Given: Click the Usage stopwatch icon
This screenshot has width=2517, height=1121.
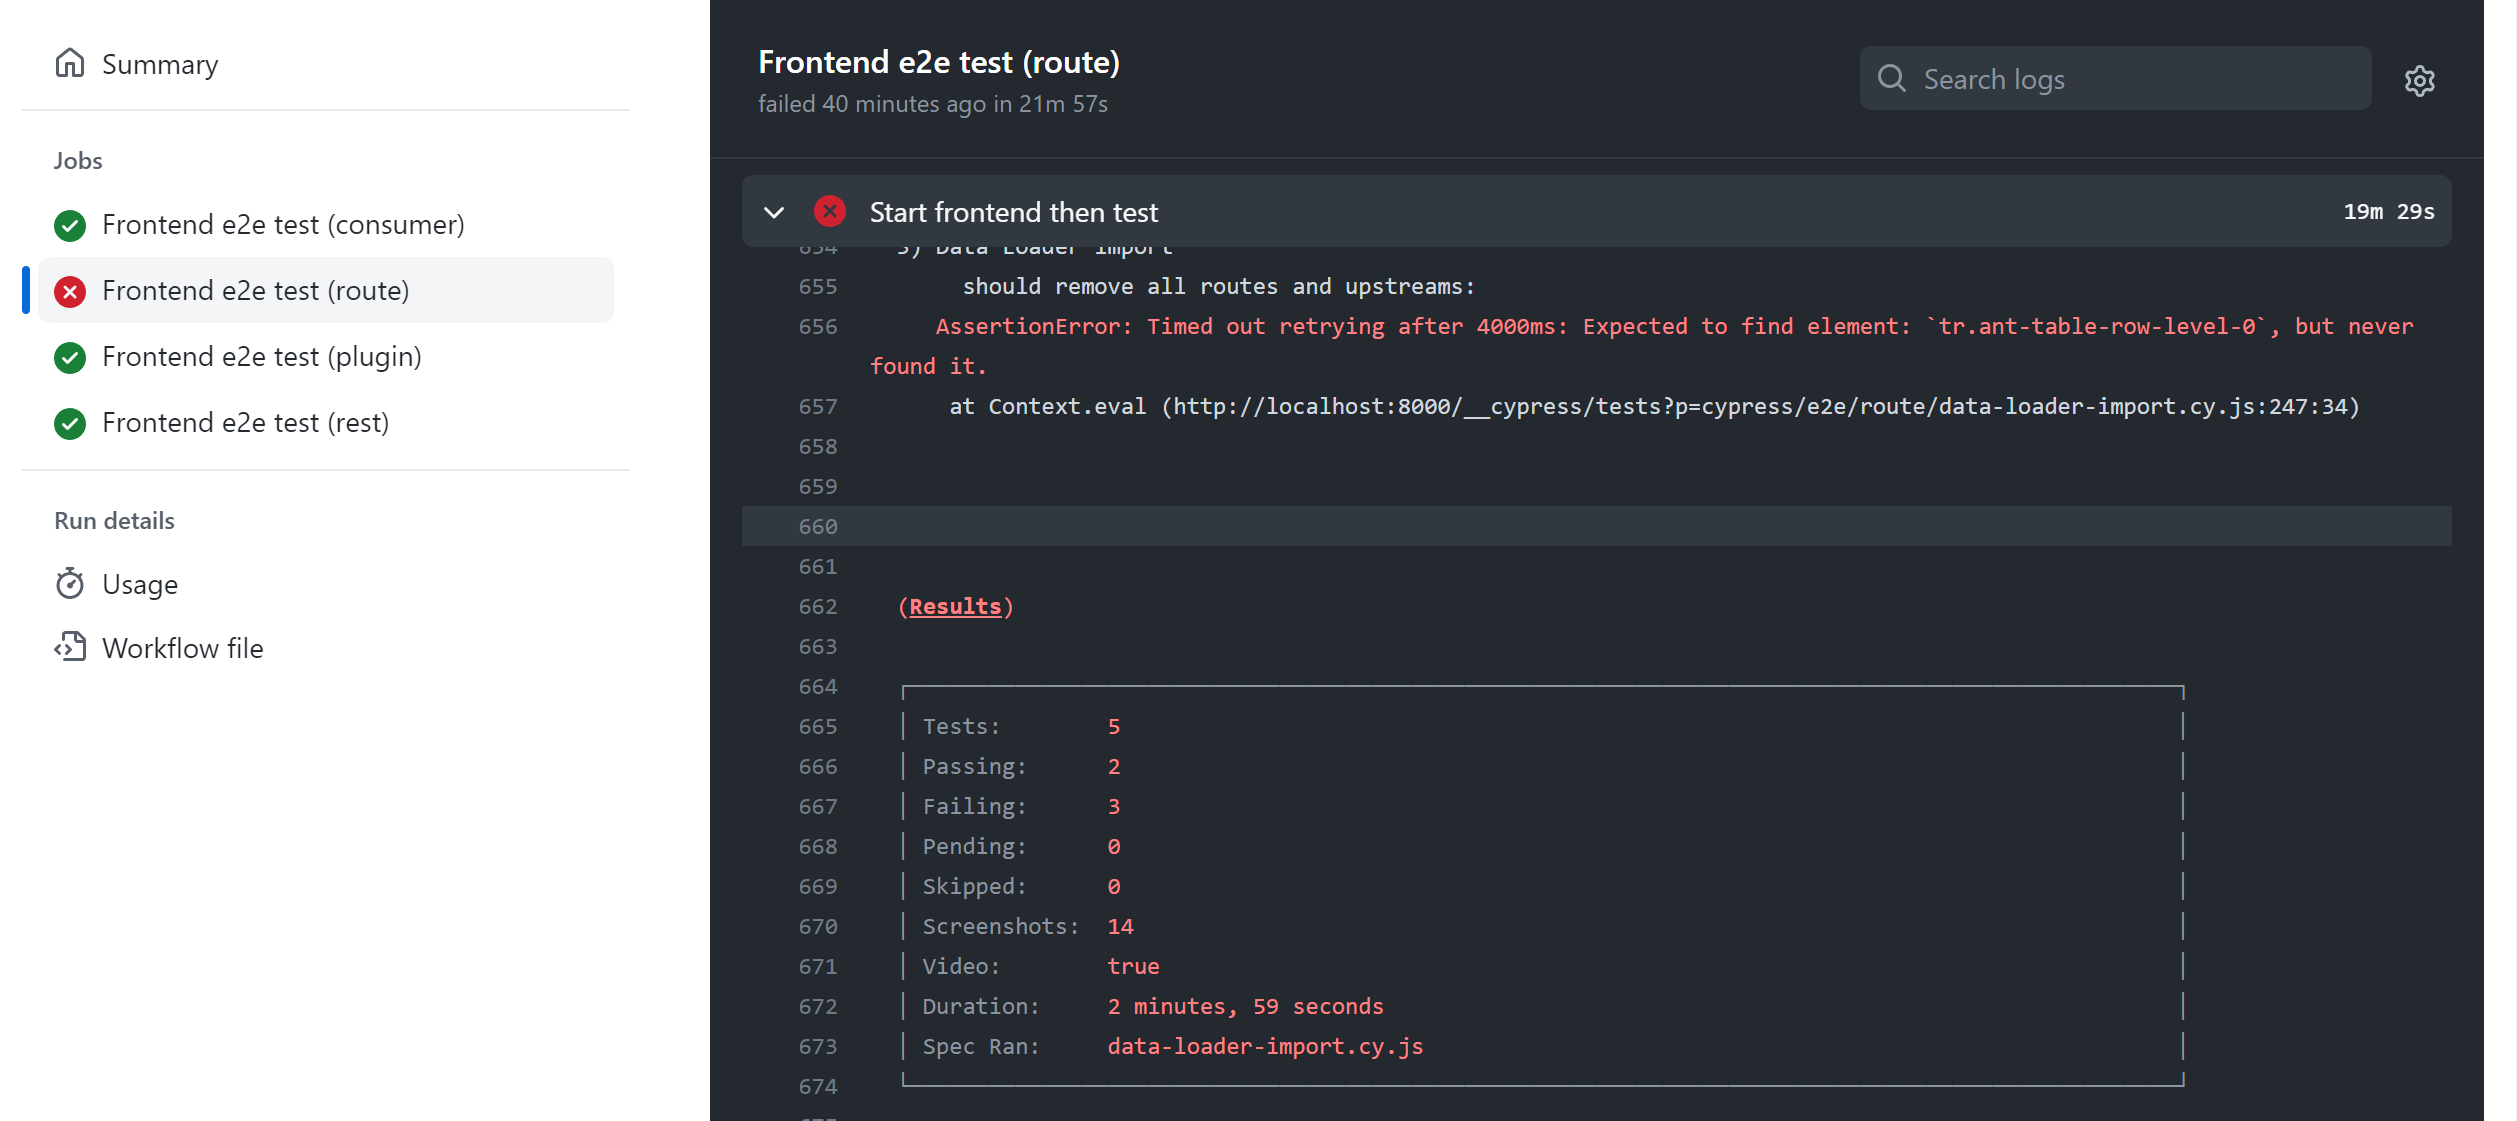Looking at the screenshot, I should coord(69,583).
